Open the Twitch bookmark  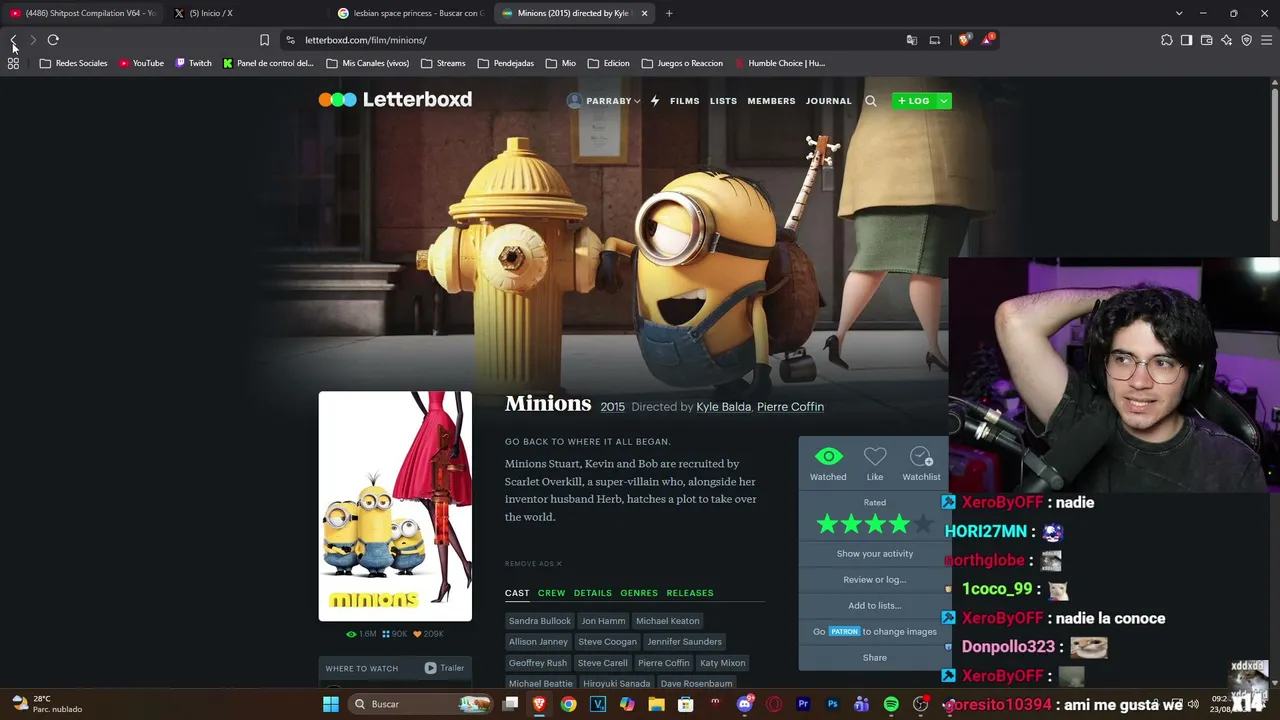click(194, 63)
